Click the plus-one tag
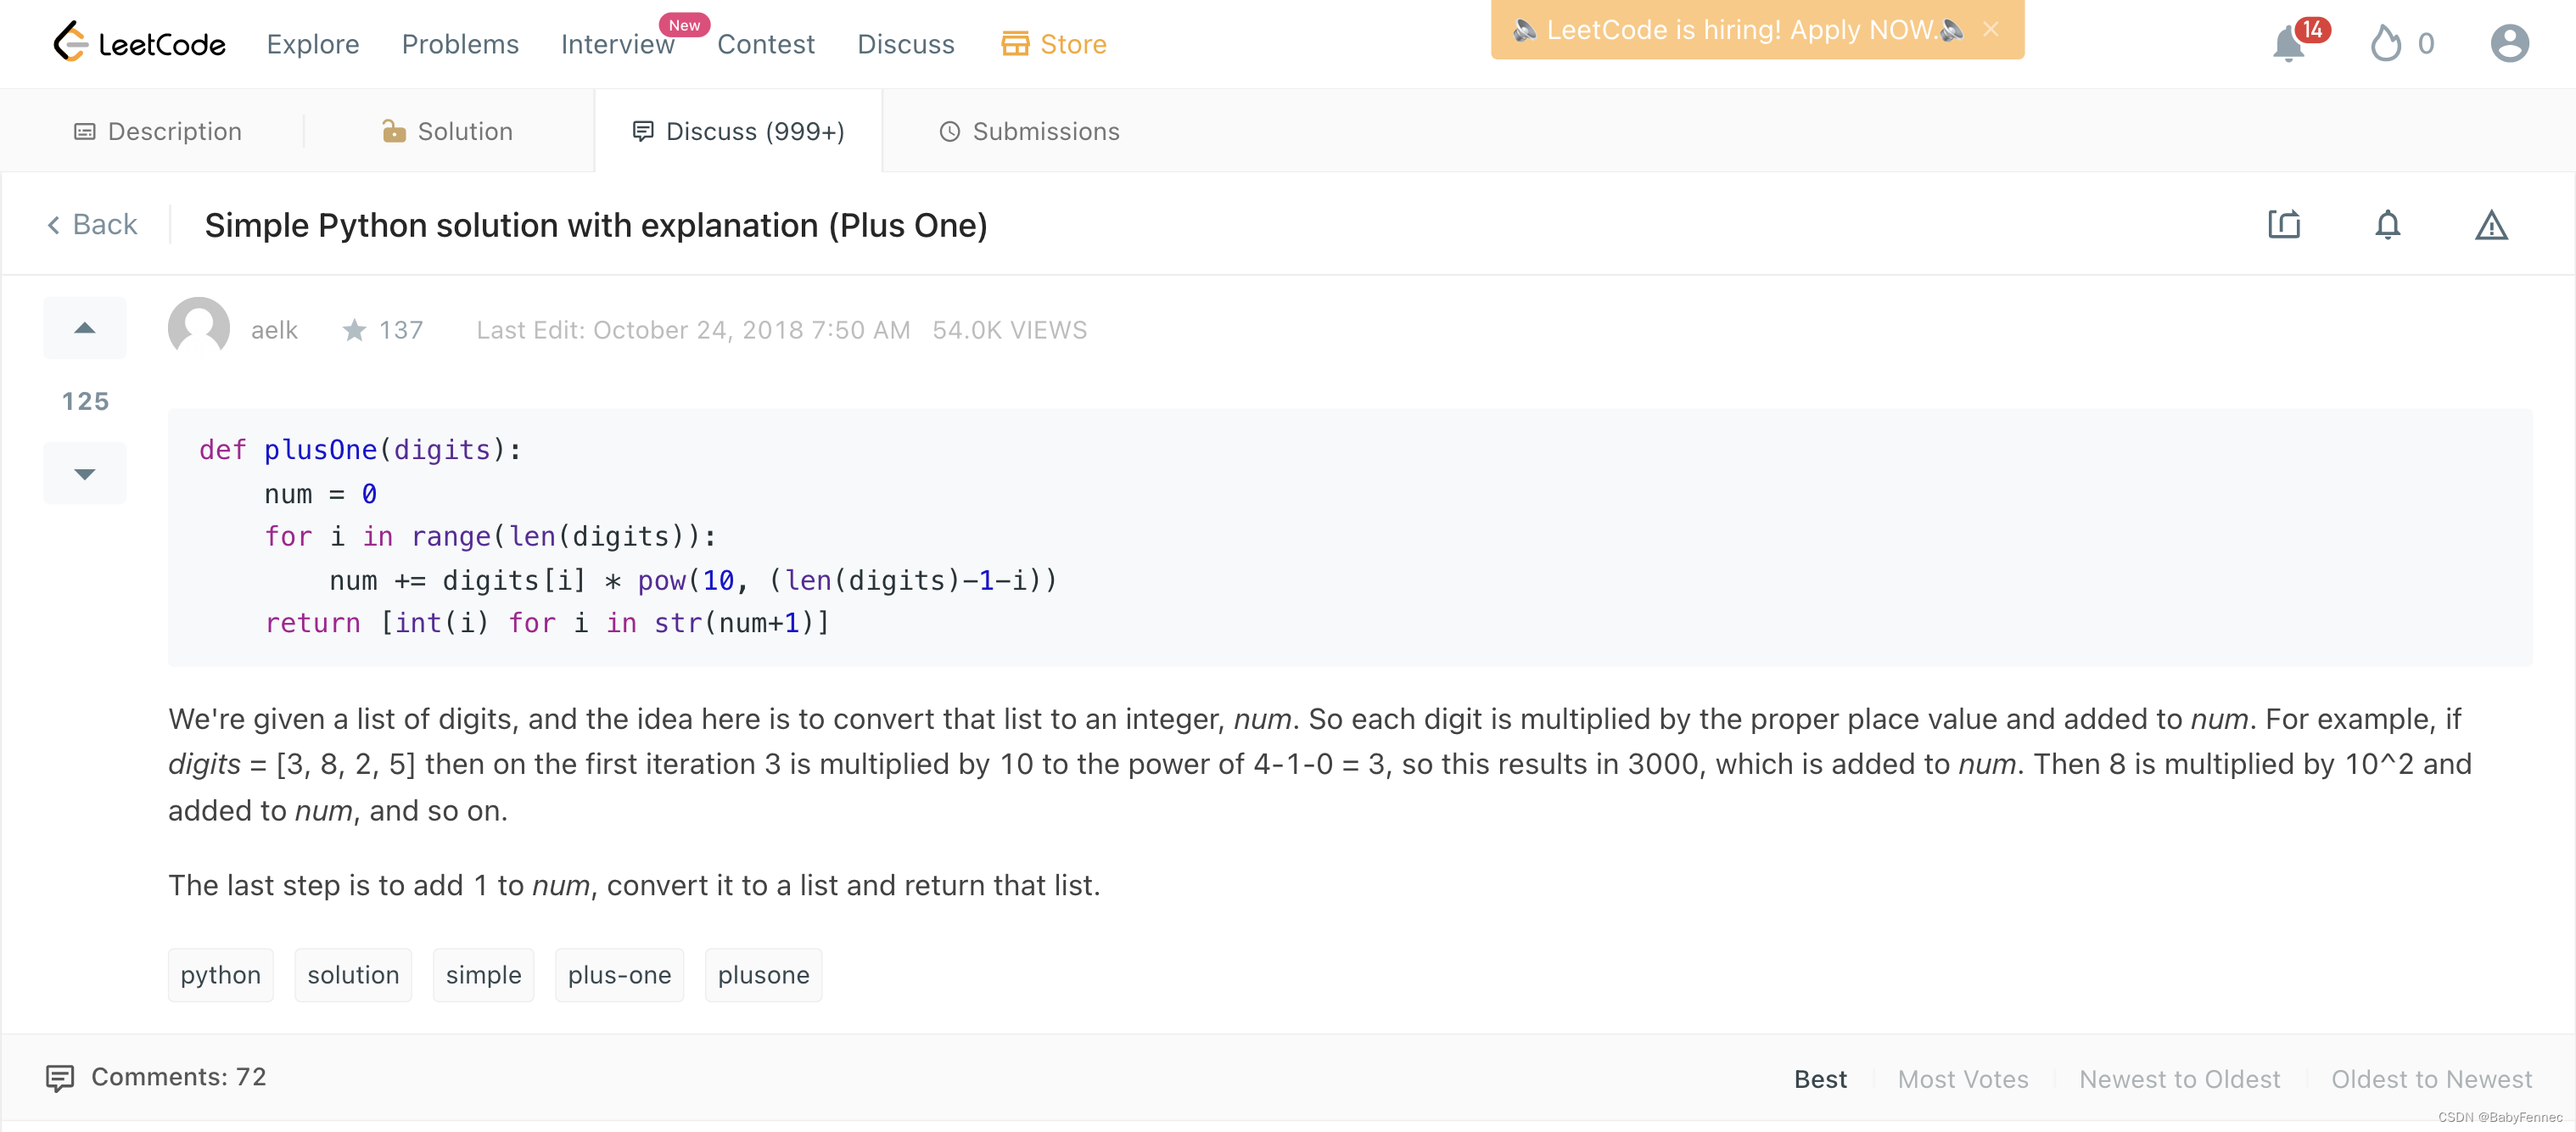2576x1132 pixels. pos(619,974)
